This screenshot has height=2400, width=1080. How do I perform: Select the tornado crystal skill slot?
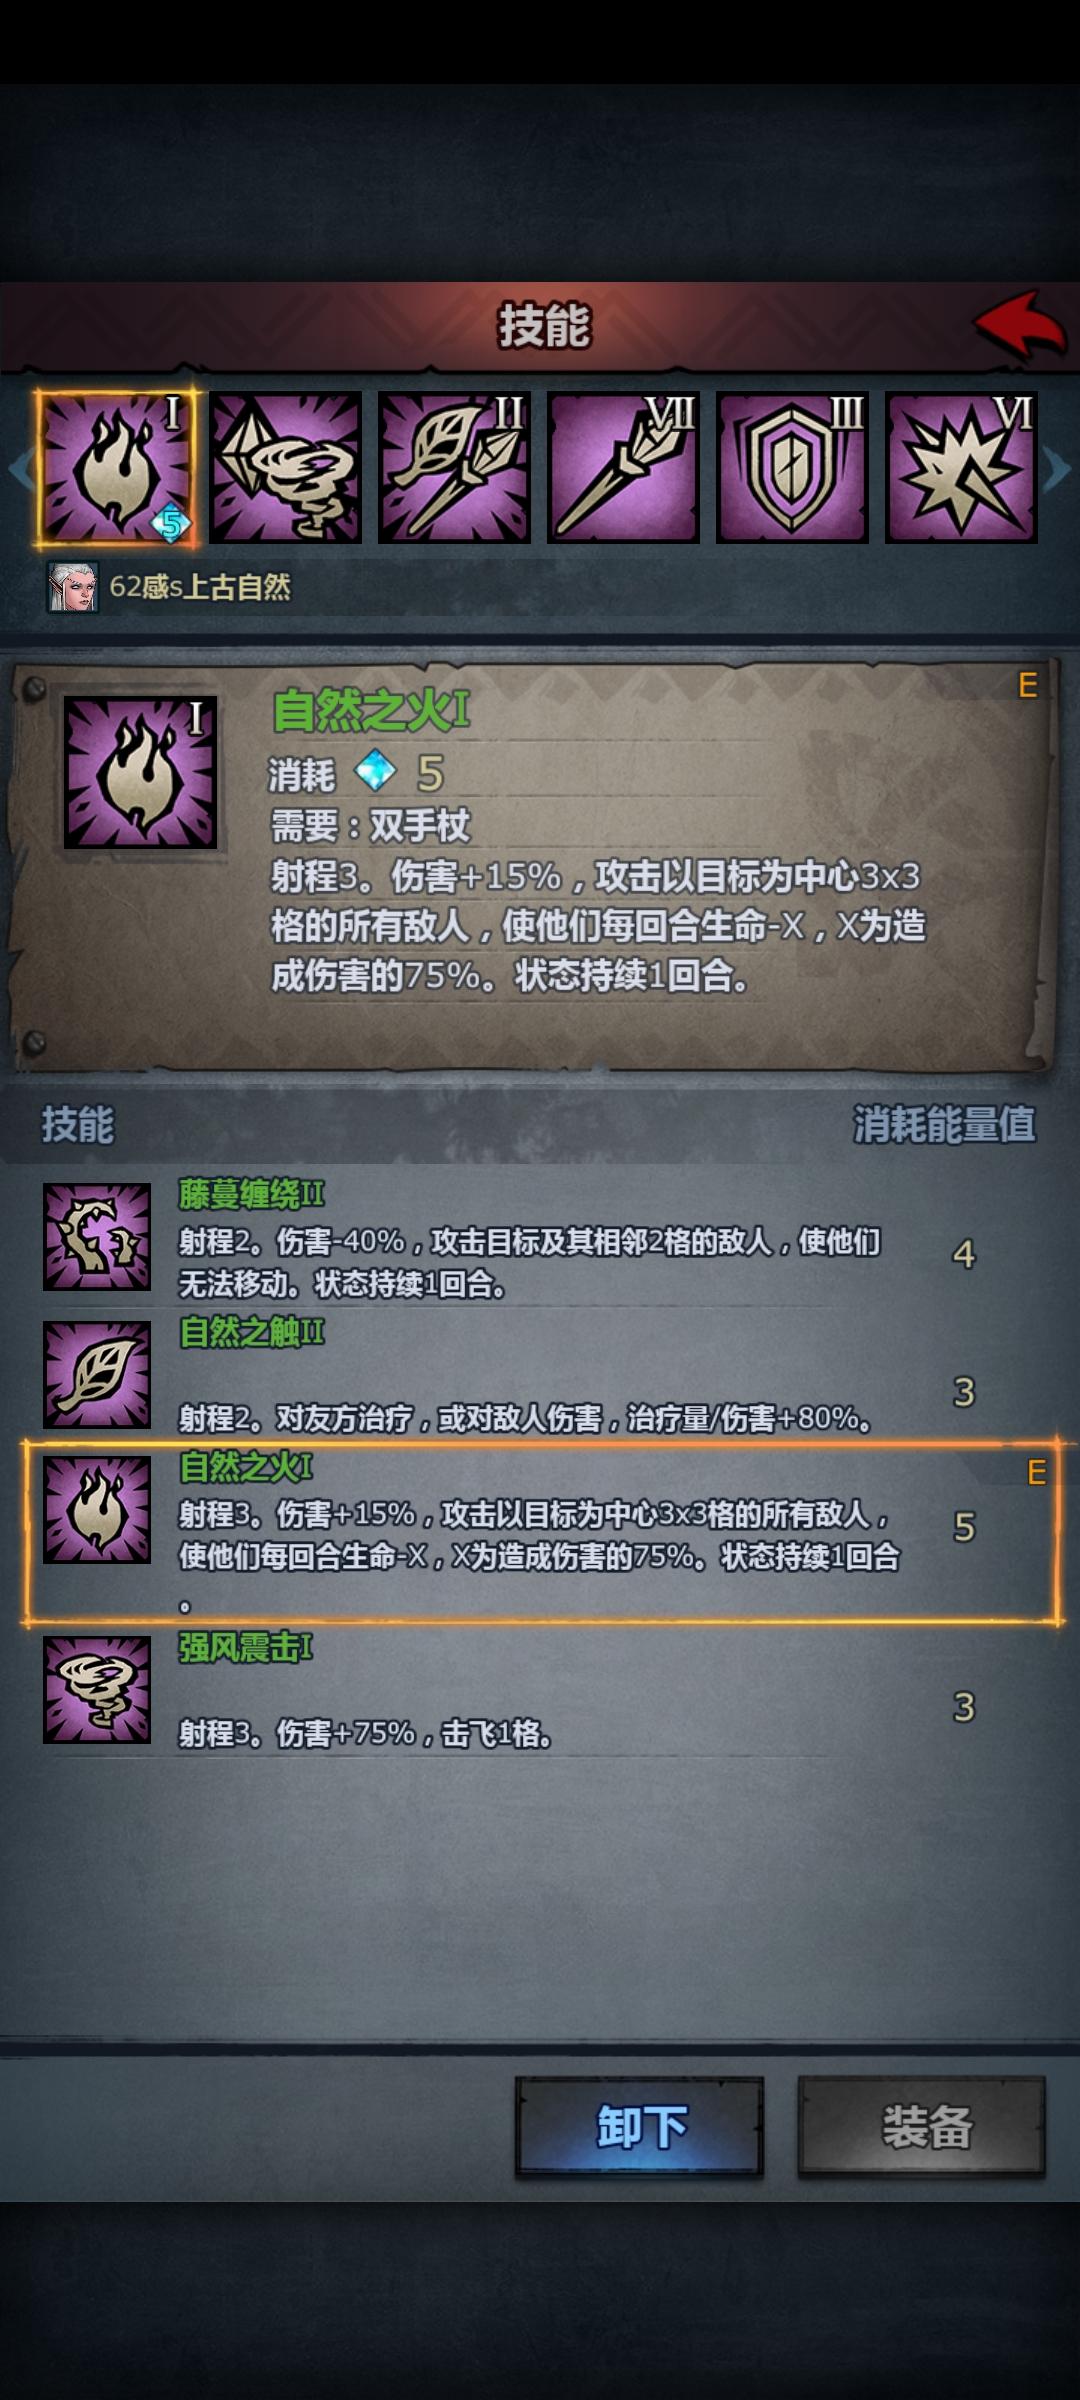[285, 468]
